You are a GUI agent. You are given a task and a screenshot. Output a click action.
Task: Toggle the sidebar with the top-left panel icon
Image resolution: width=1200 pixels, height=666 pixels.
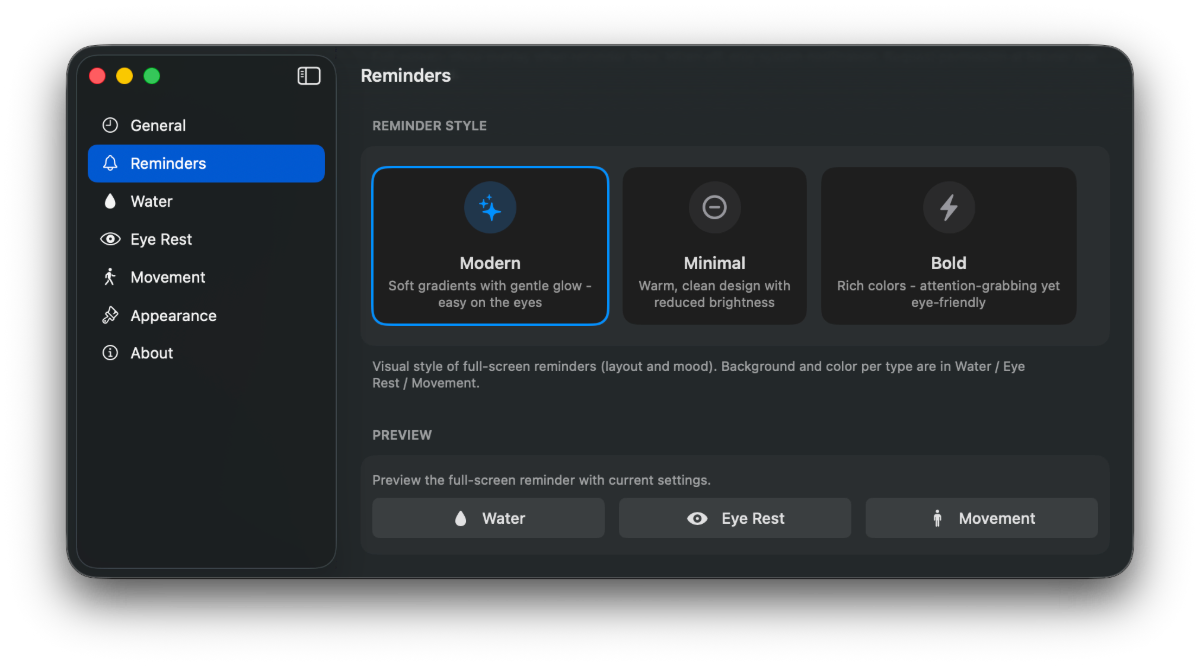tap(309, 75)
